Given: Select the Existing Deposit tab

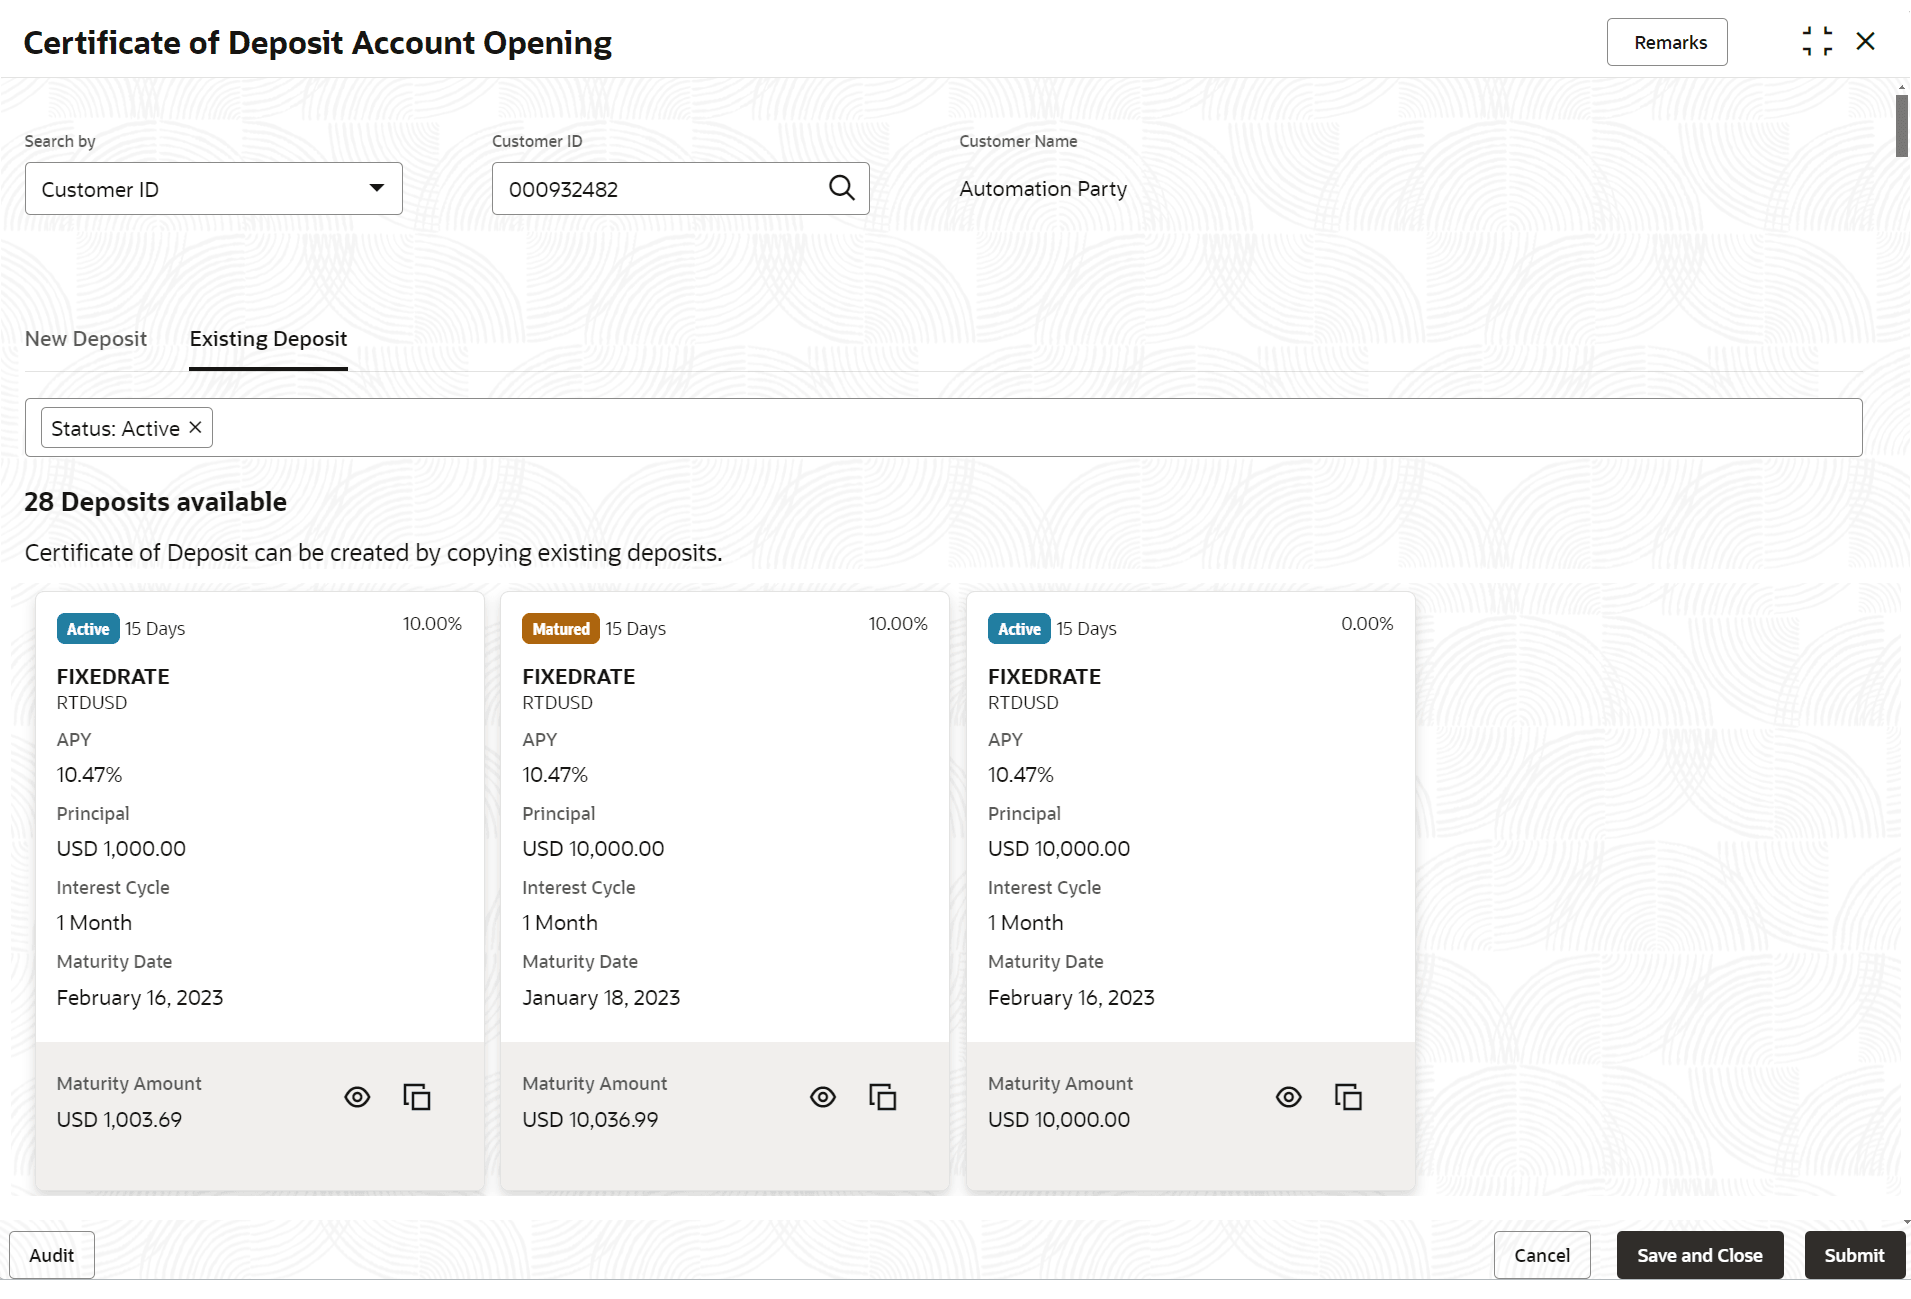Looking at the screenshot, I should coord(268,339).
